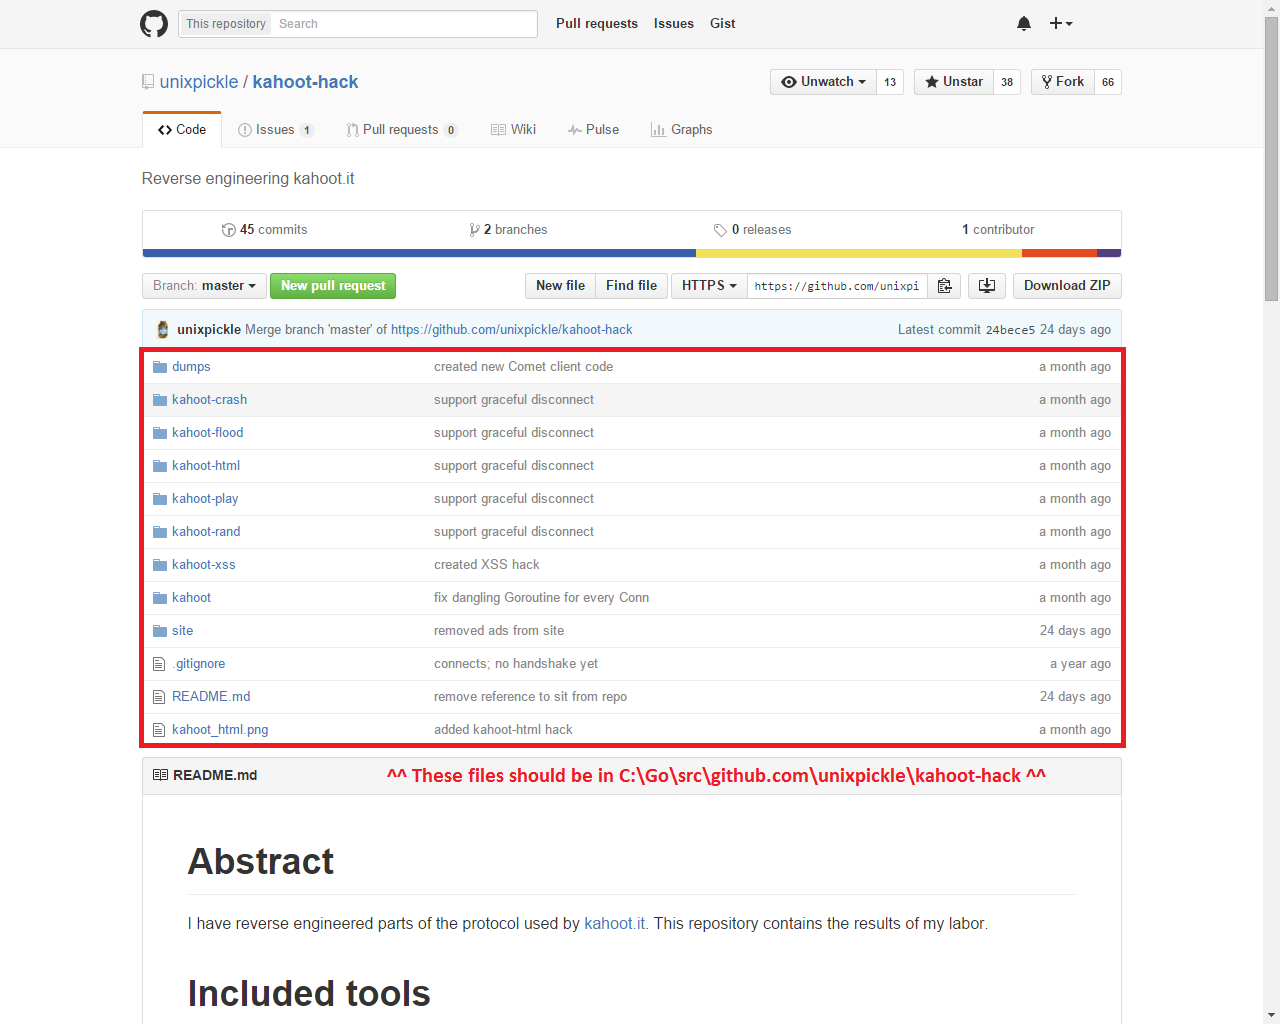The height and width of the screenshot is (1024, 1280).
Task: Open commit 'added kahoot-html hack'
Action: point(503,730)
